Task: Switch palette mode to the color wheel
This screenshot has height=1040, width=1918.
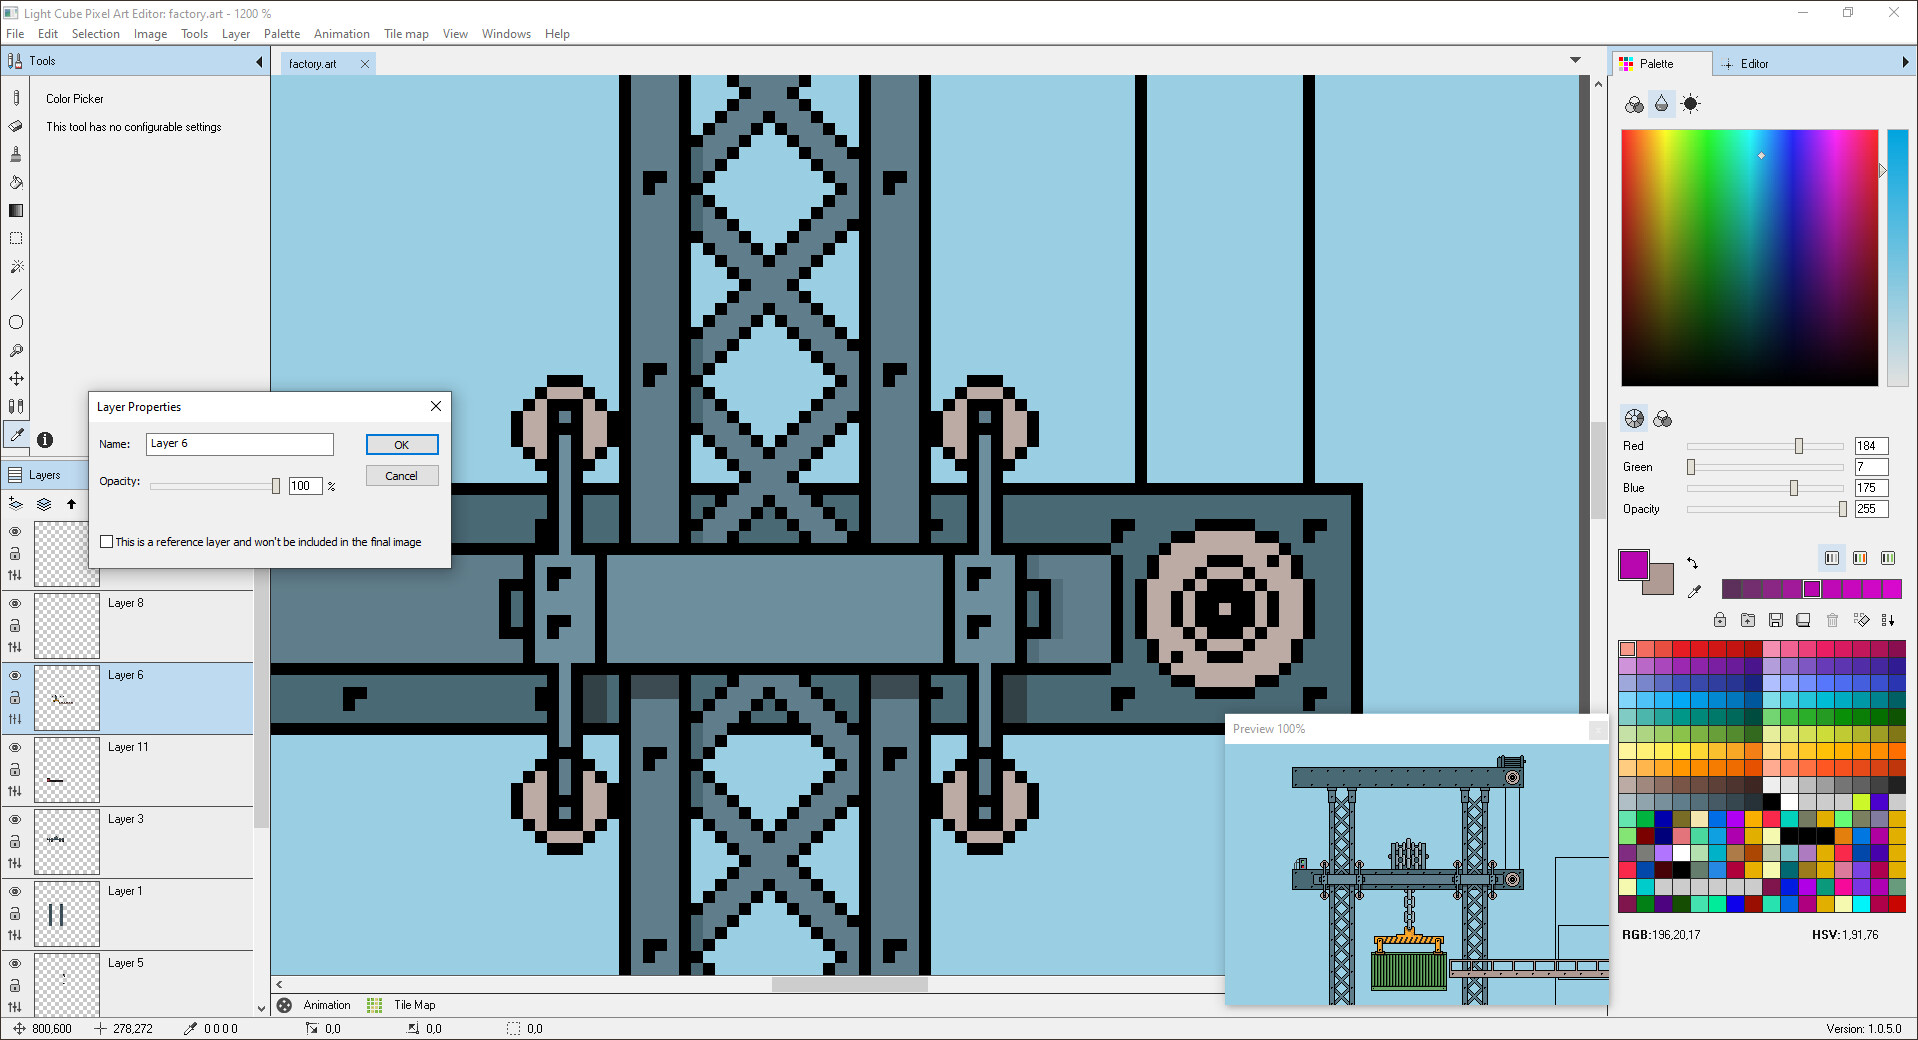Action: coord(1633,418)
